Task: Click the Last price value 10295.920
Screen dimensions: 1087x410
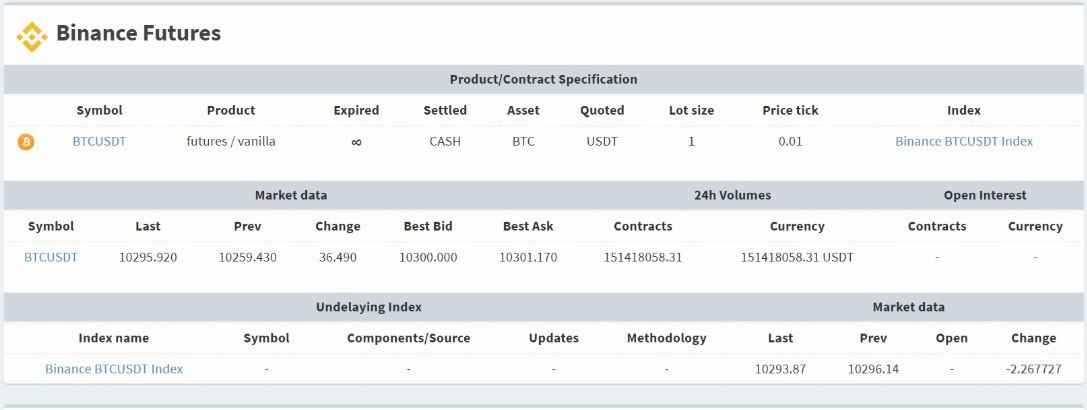Action: tap(148, 258)
